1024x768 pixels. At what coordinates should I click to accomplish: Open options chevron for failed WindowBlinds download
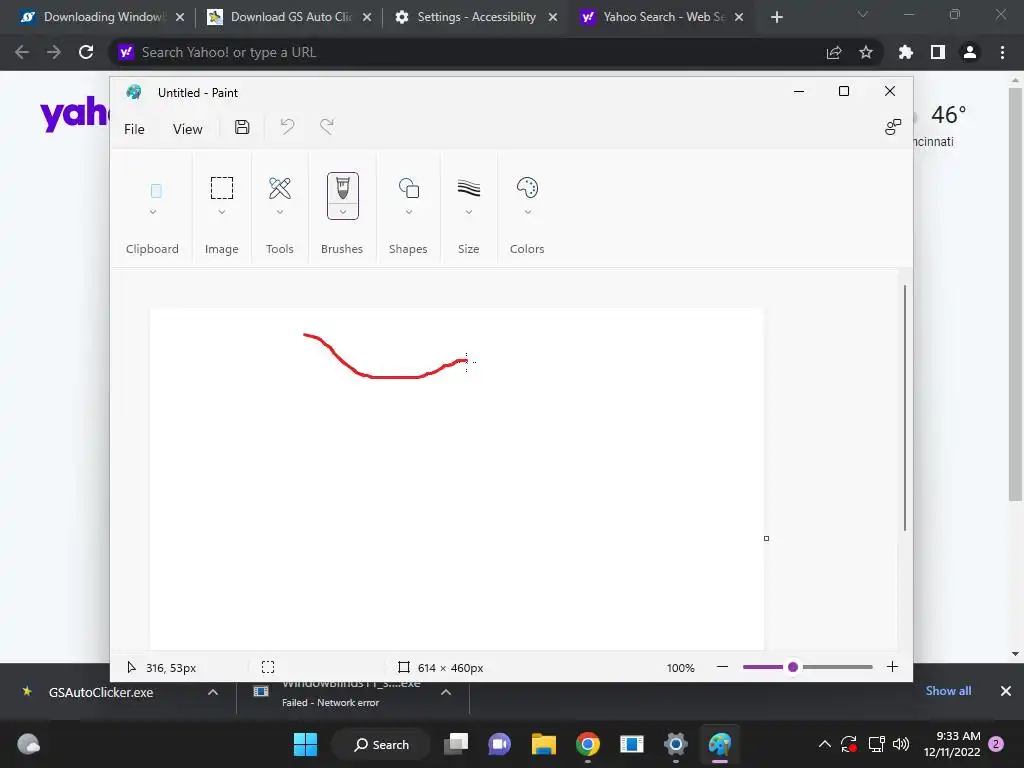point(446,692)
